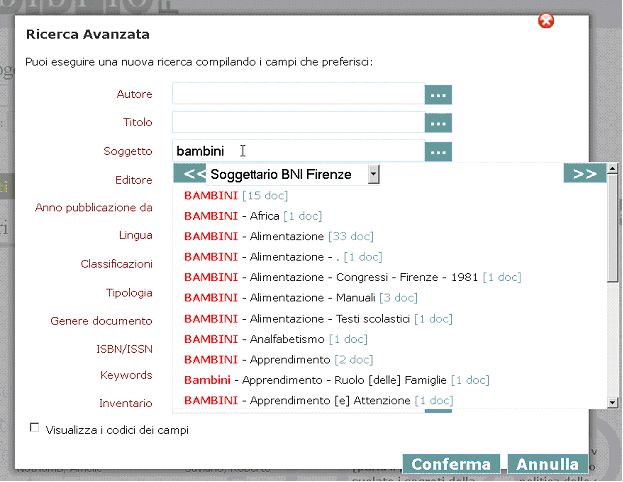The image size is (623, 482).
Task: Go to previous subject list page
Action: pos(190,174)
